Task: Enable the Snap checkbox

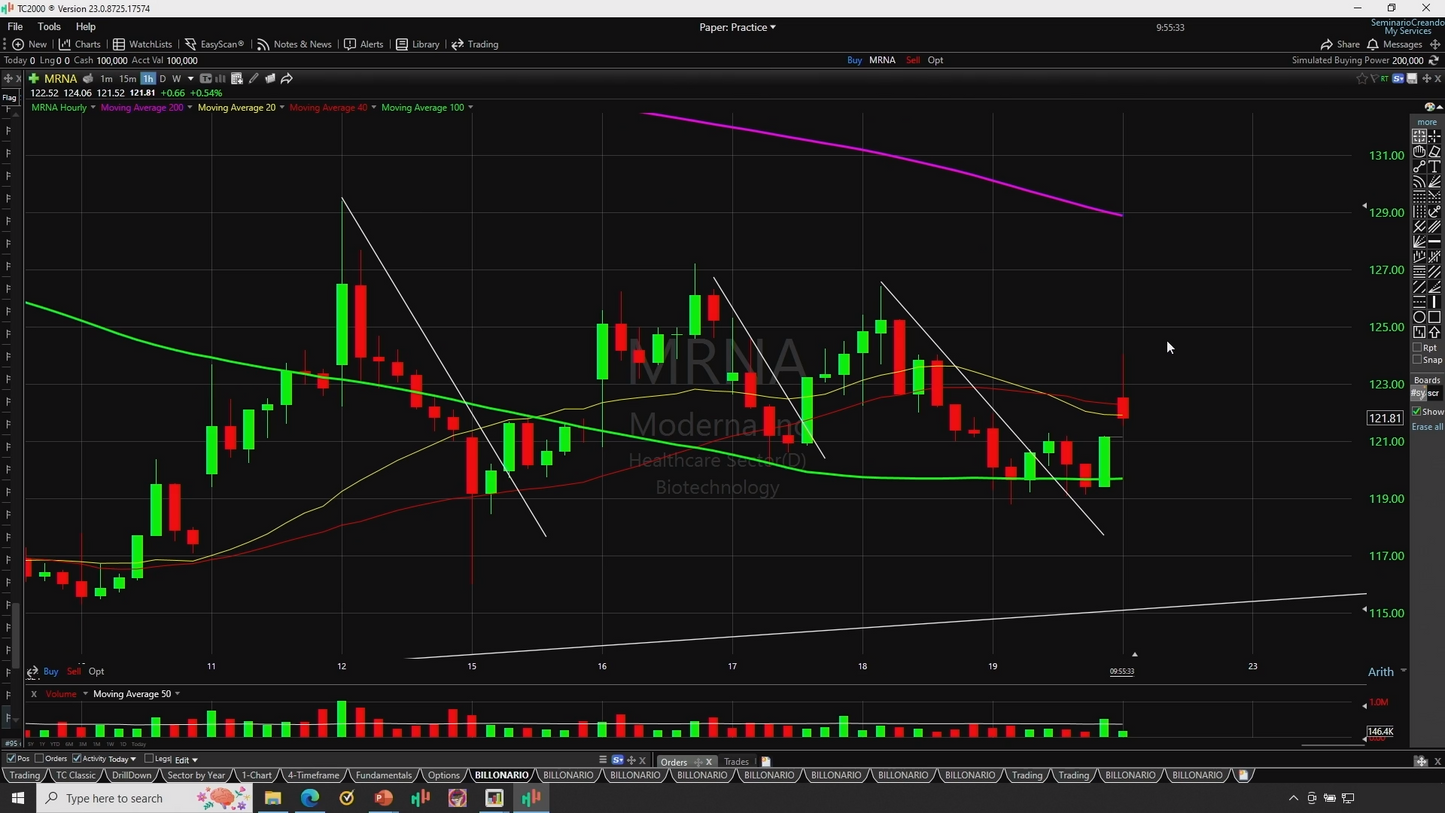Action: click(1417, 360)
